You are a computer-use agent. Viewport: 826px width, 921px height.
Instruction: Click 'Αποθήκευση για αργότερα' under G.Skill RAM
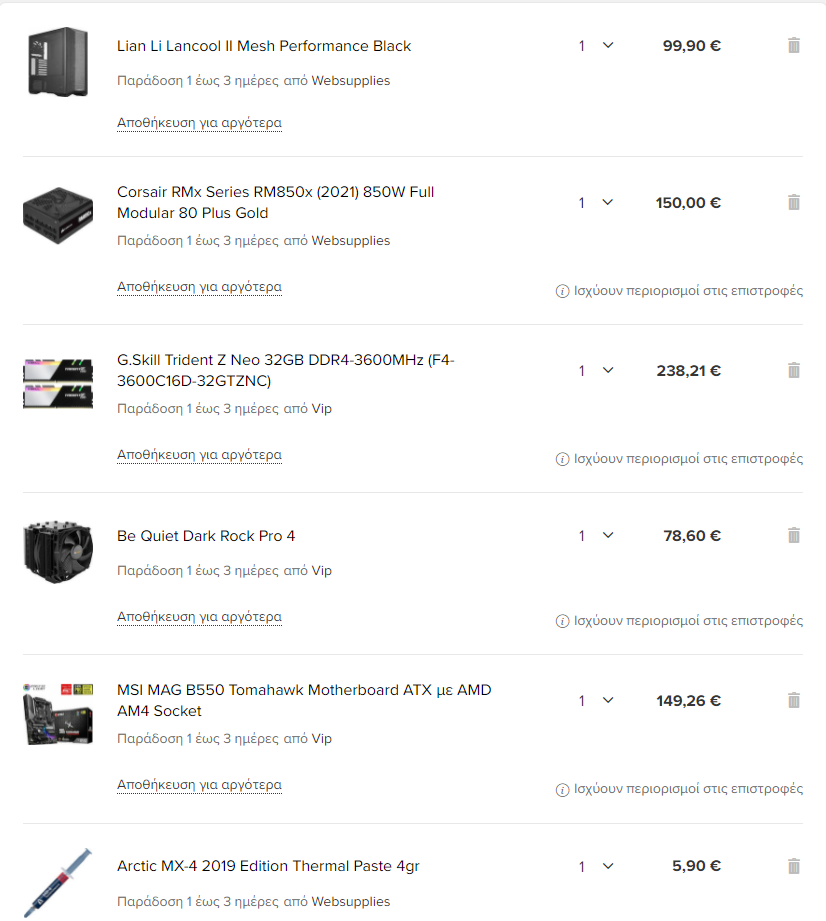(x=199, y=455)
